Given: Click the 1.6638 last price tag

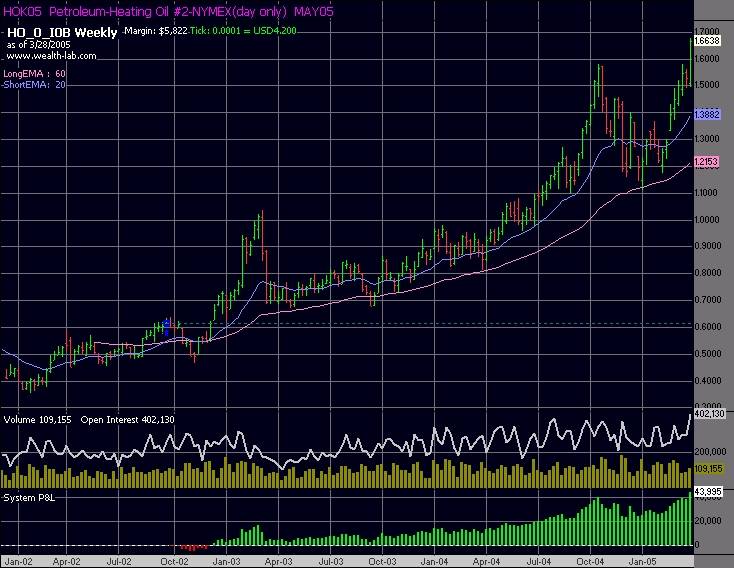Looking at the screenshot, I should point(706,41).
